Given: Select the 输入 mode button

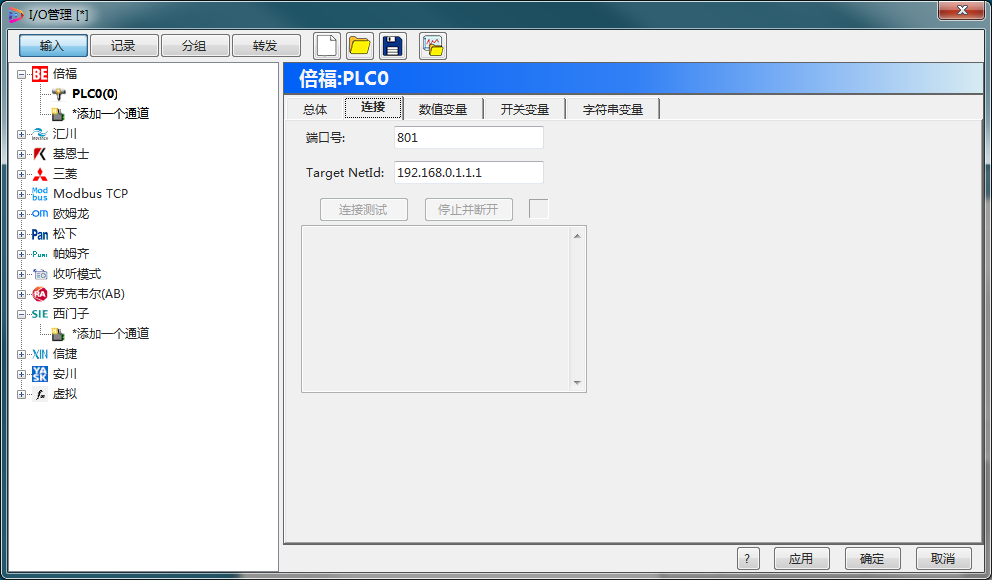Looking at the screenshot, I should tap(53, 46).
